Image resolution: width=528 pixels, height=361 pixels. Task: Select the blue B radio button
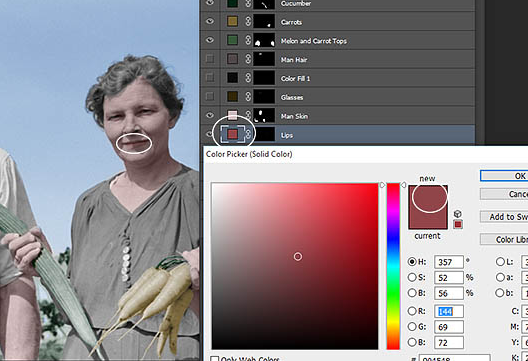point(412,342)
